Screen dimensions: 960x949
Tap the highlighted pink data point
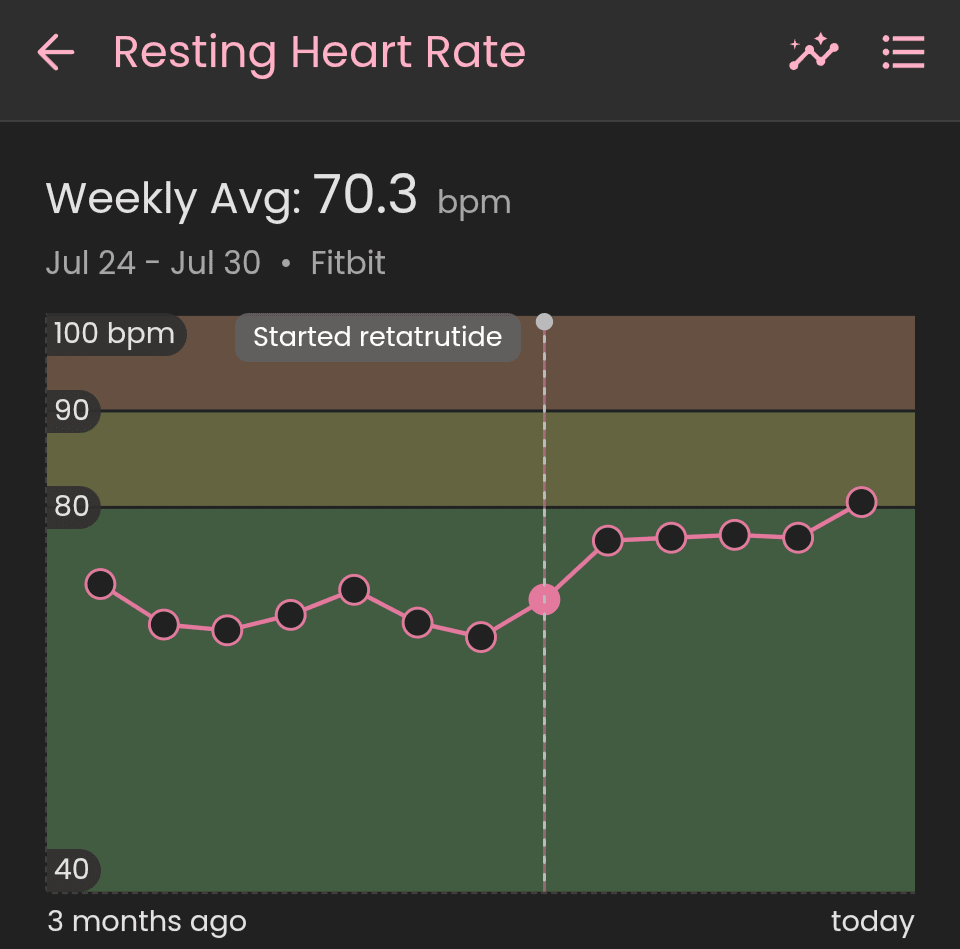click(x=544, y=600)
